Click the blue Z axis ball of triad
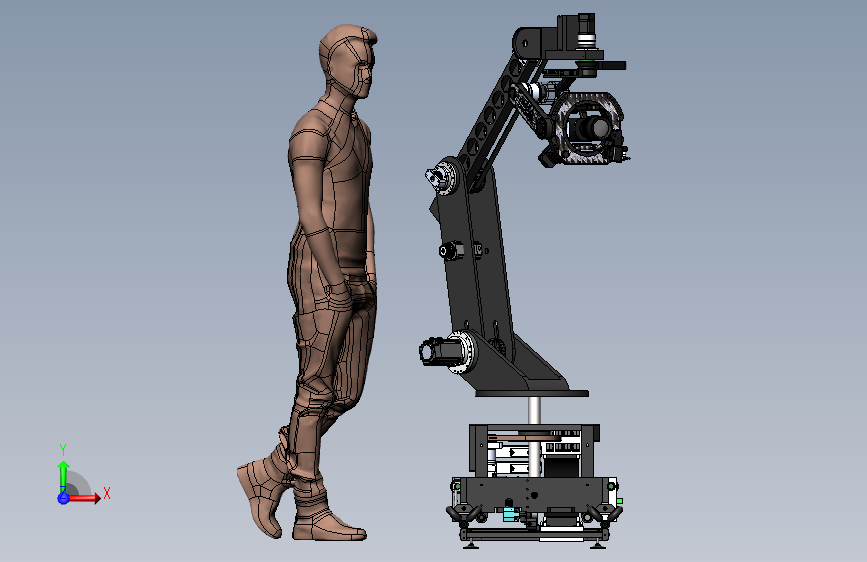 coord(63,498)
